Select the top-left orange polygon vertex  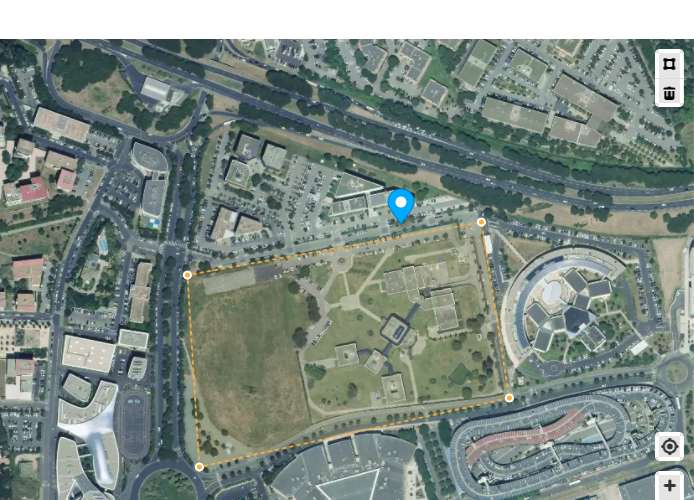click(x=187, y=275)
